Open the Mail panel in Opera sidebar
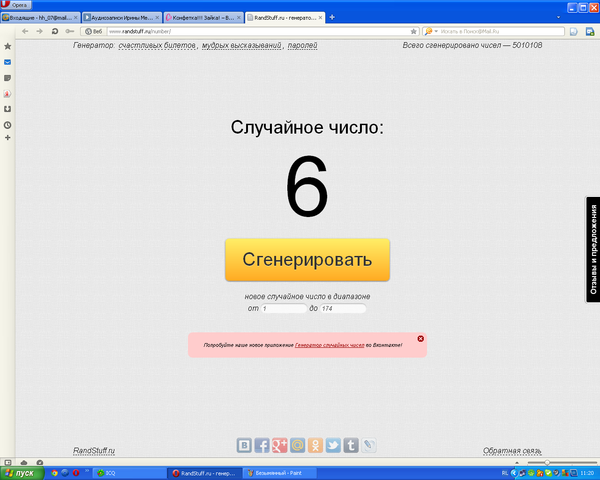Screen dimensions: 600x480 point(8,62)
